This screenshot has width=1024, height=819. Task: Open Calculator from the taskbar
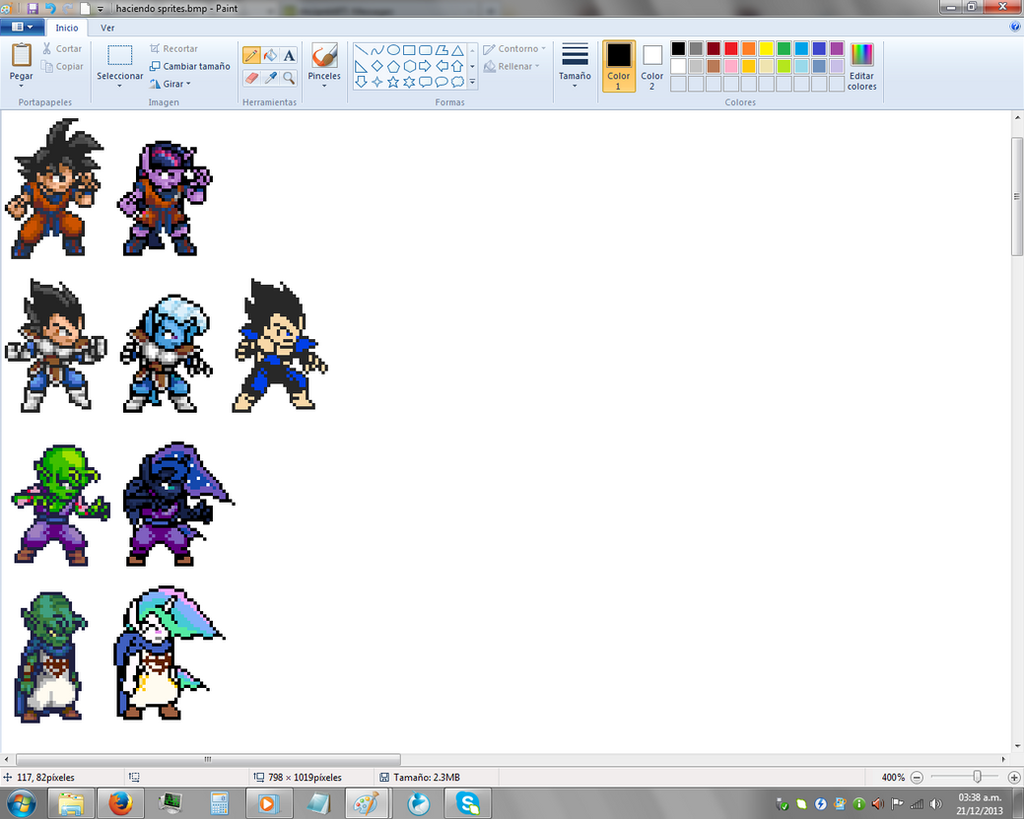219,803
